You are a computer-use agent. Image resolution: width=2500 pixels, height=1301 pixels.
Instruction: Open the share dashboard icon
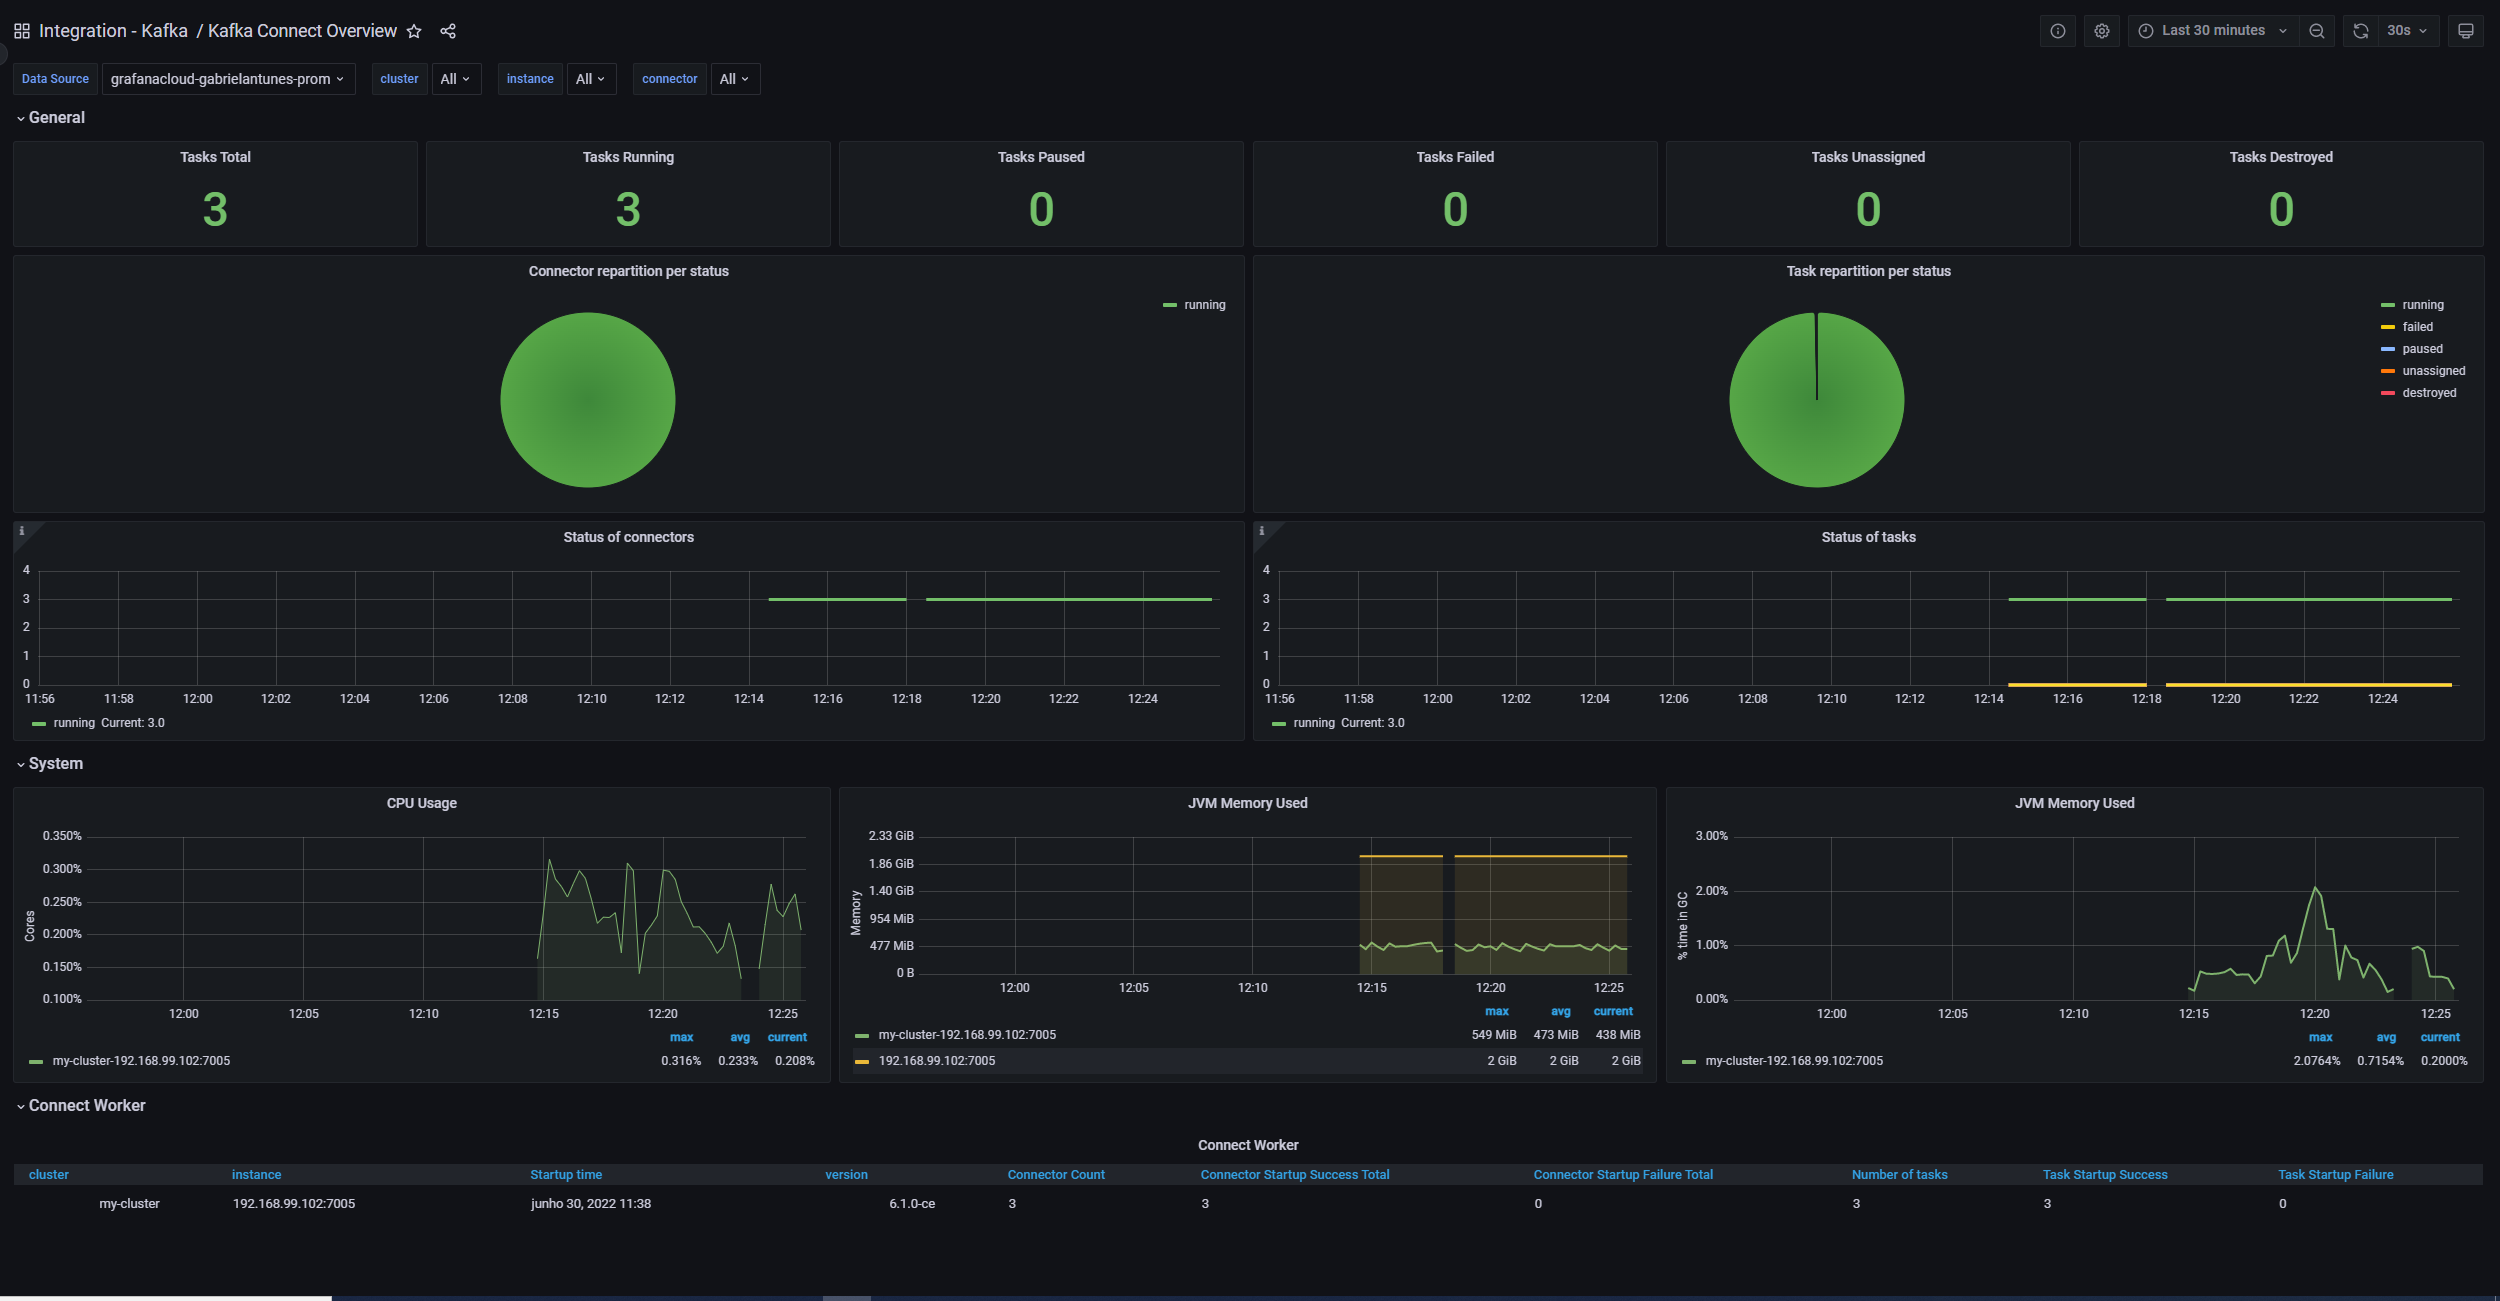pos(448,31)
